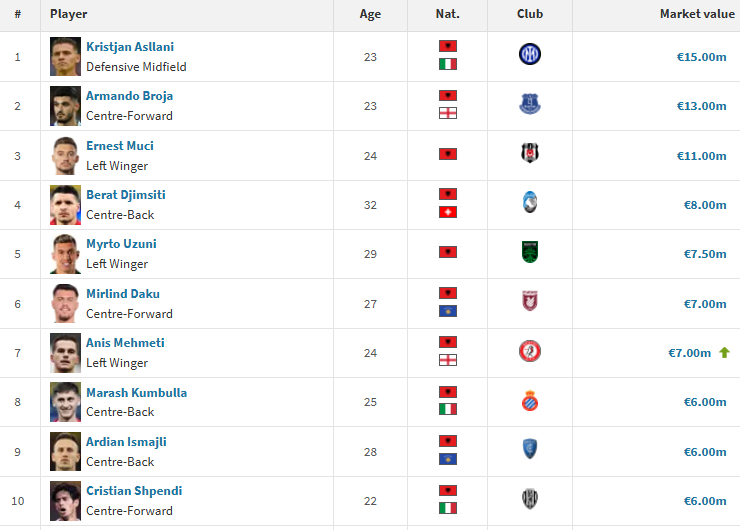Click the Everton club crest

pyautogui.click(x=530, y=104)
